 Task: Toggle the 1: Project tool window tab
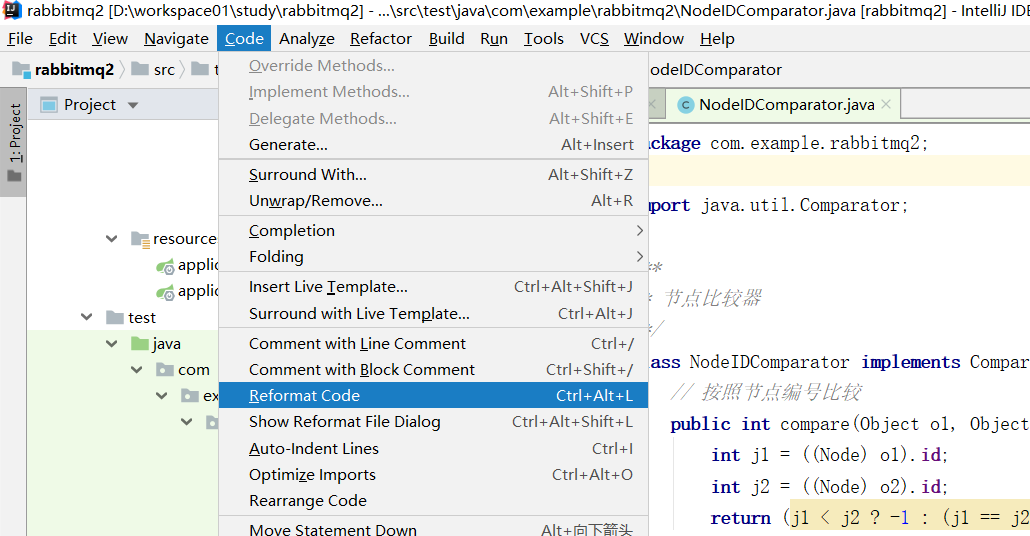pyautogui.click(x=14, y=142)
